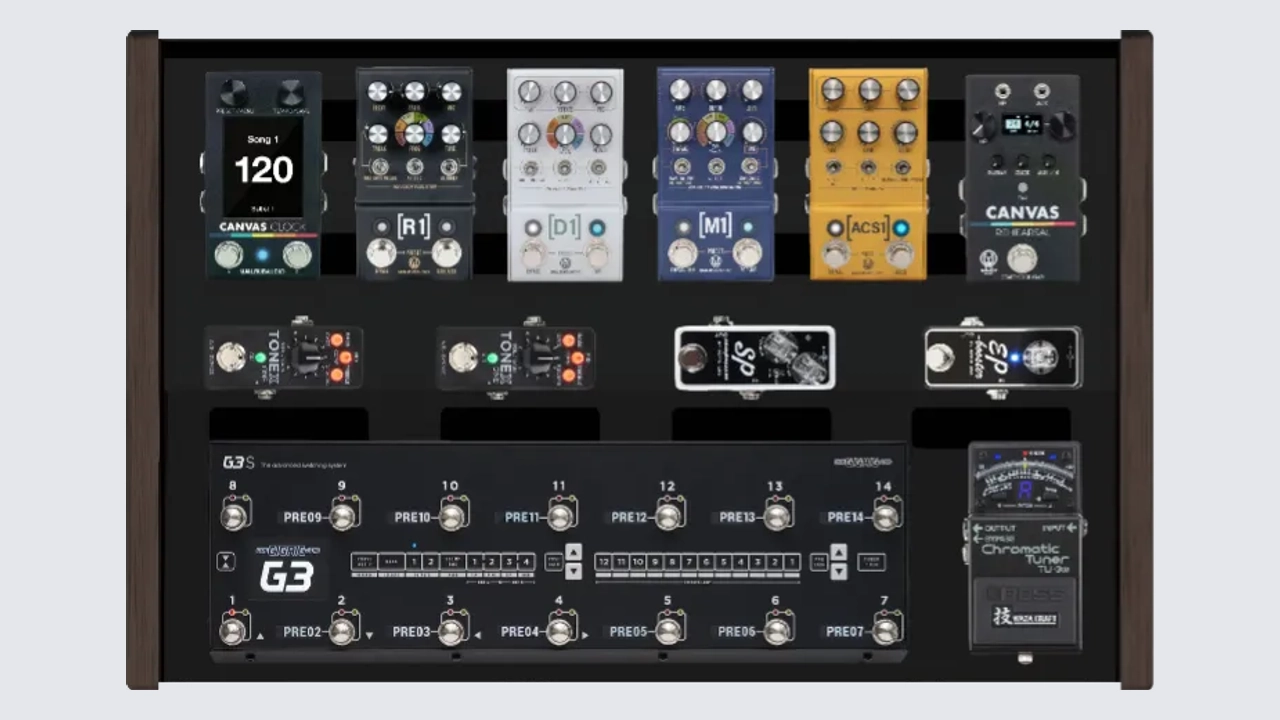Click the G3 footswitch number 8
The height and width of the screenshot is (720, 1280).
[x=234, y=515]
